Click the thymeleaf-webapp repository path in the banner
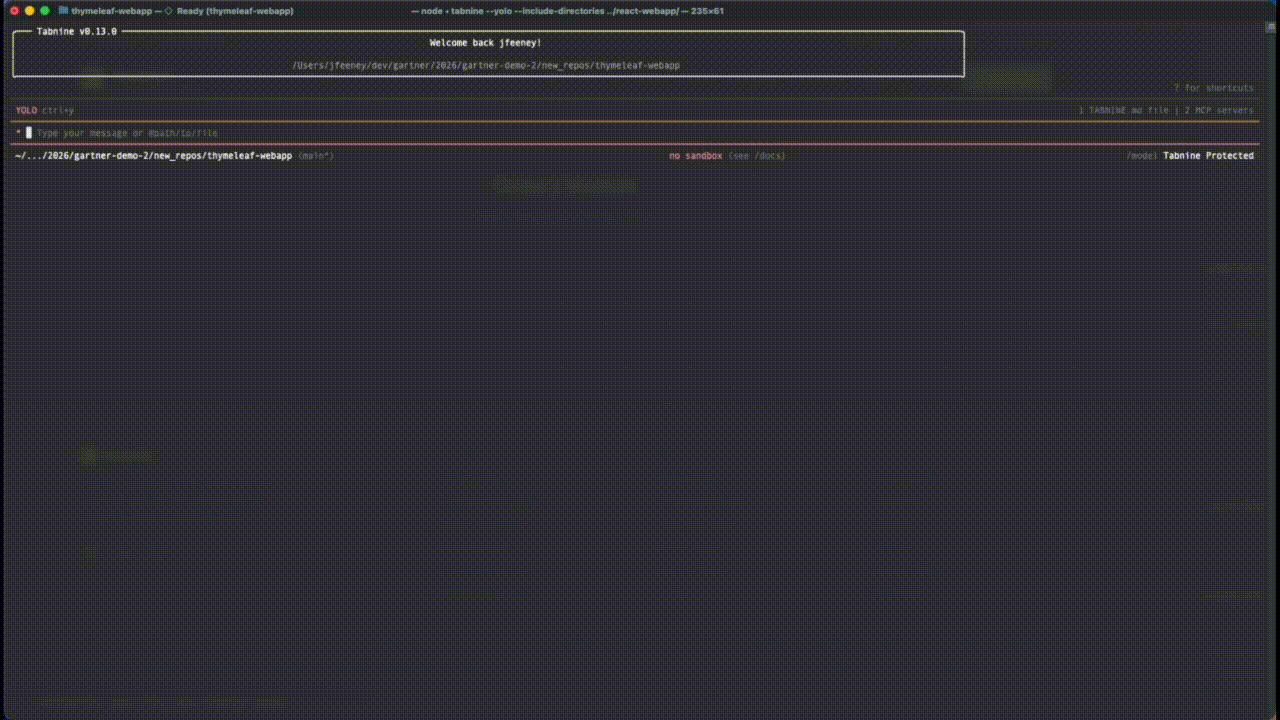 488,65
